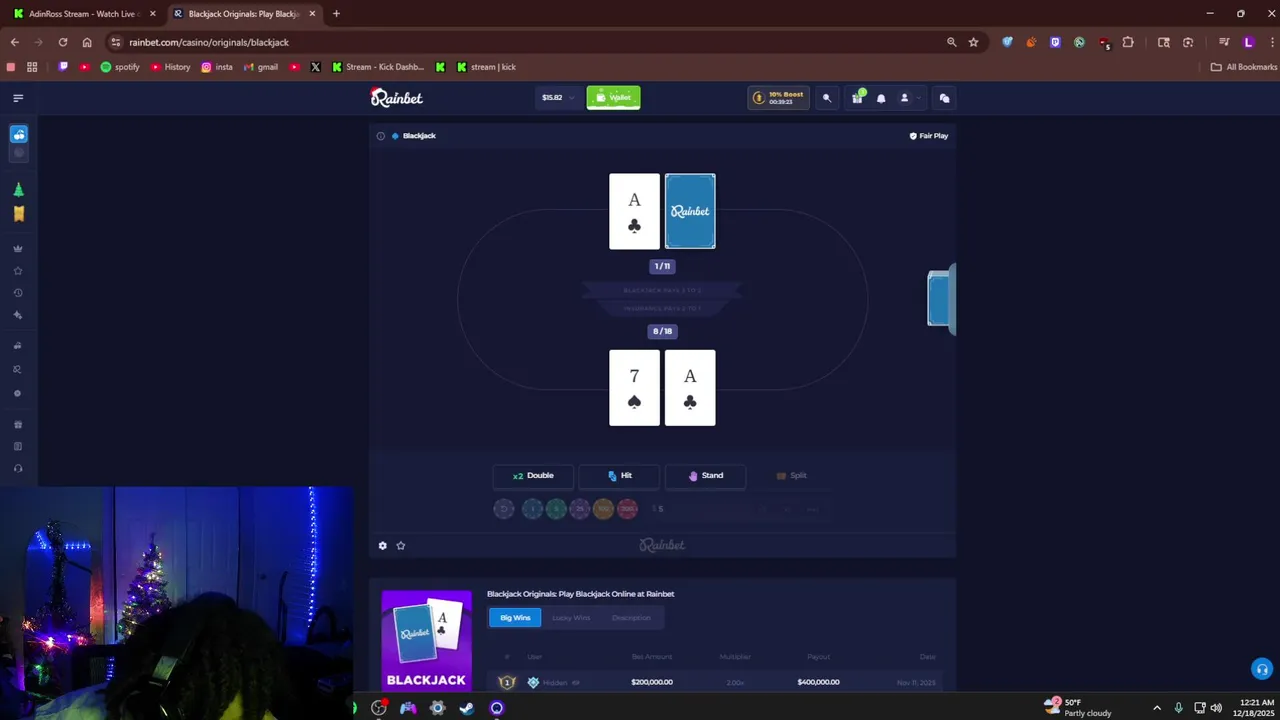
Task: Select the Big Wins tab
Action: click(x=515, y=618)
